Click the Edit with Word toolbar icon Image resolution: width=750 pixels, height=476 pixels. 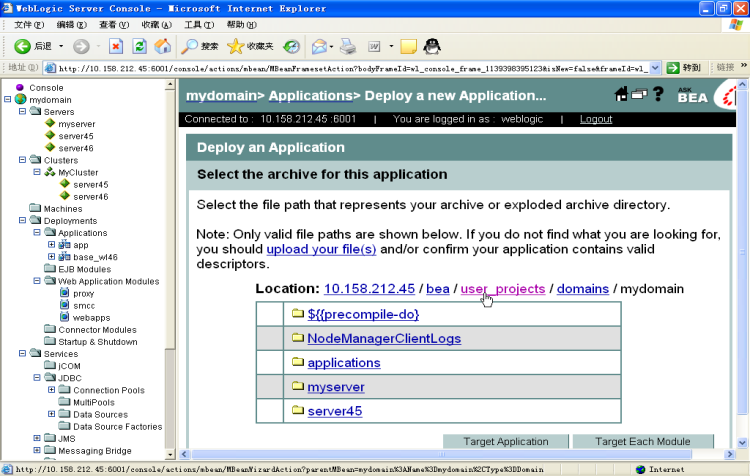374,46
